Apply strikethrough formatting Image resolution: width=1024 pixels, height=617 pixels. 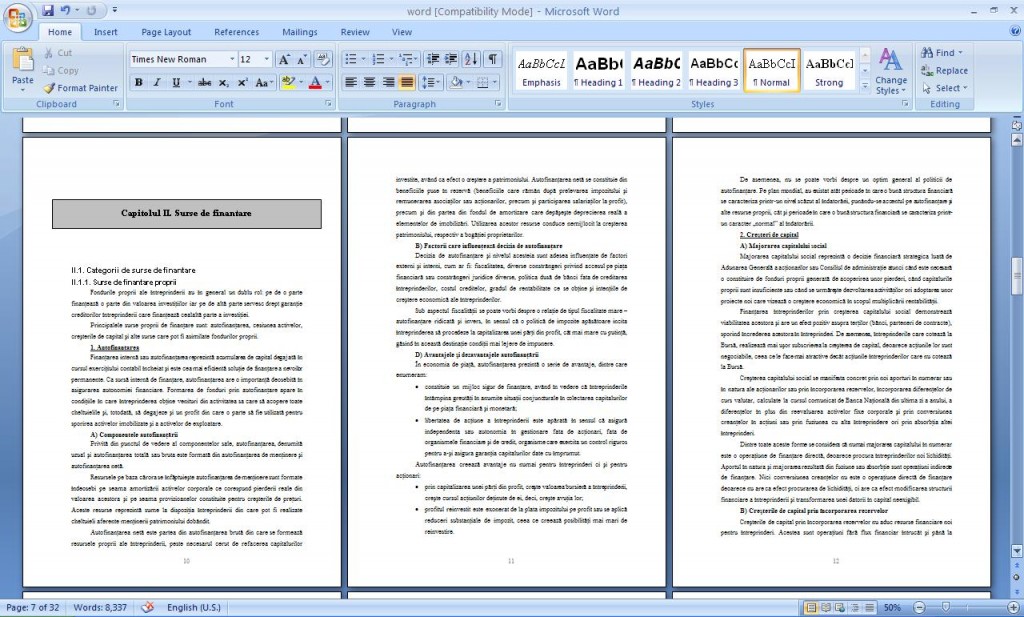(x=204, y=83)
